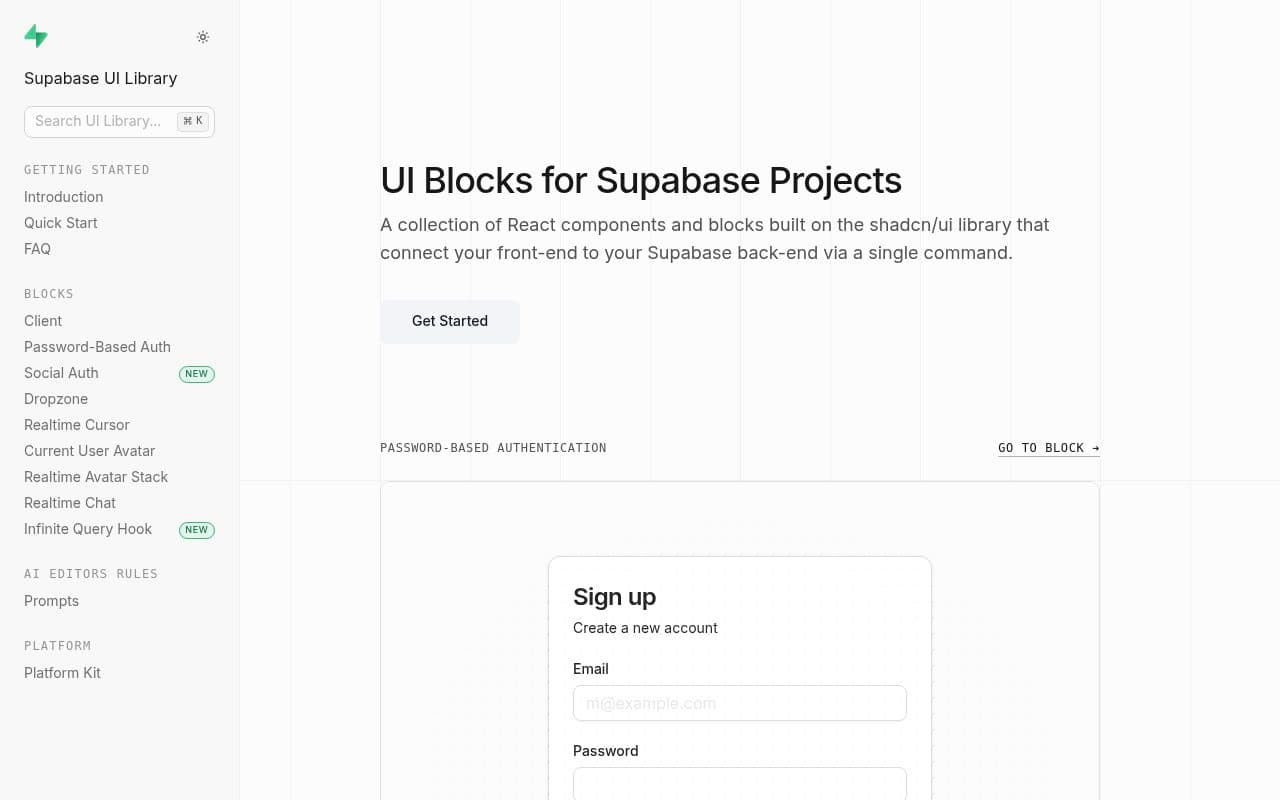1280x800 pixels.
Task: Click the NEW badge beside Infinite Query Hook
Action: point(196,530)
